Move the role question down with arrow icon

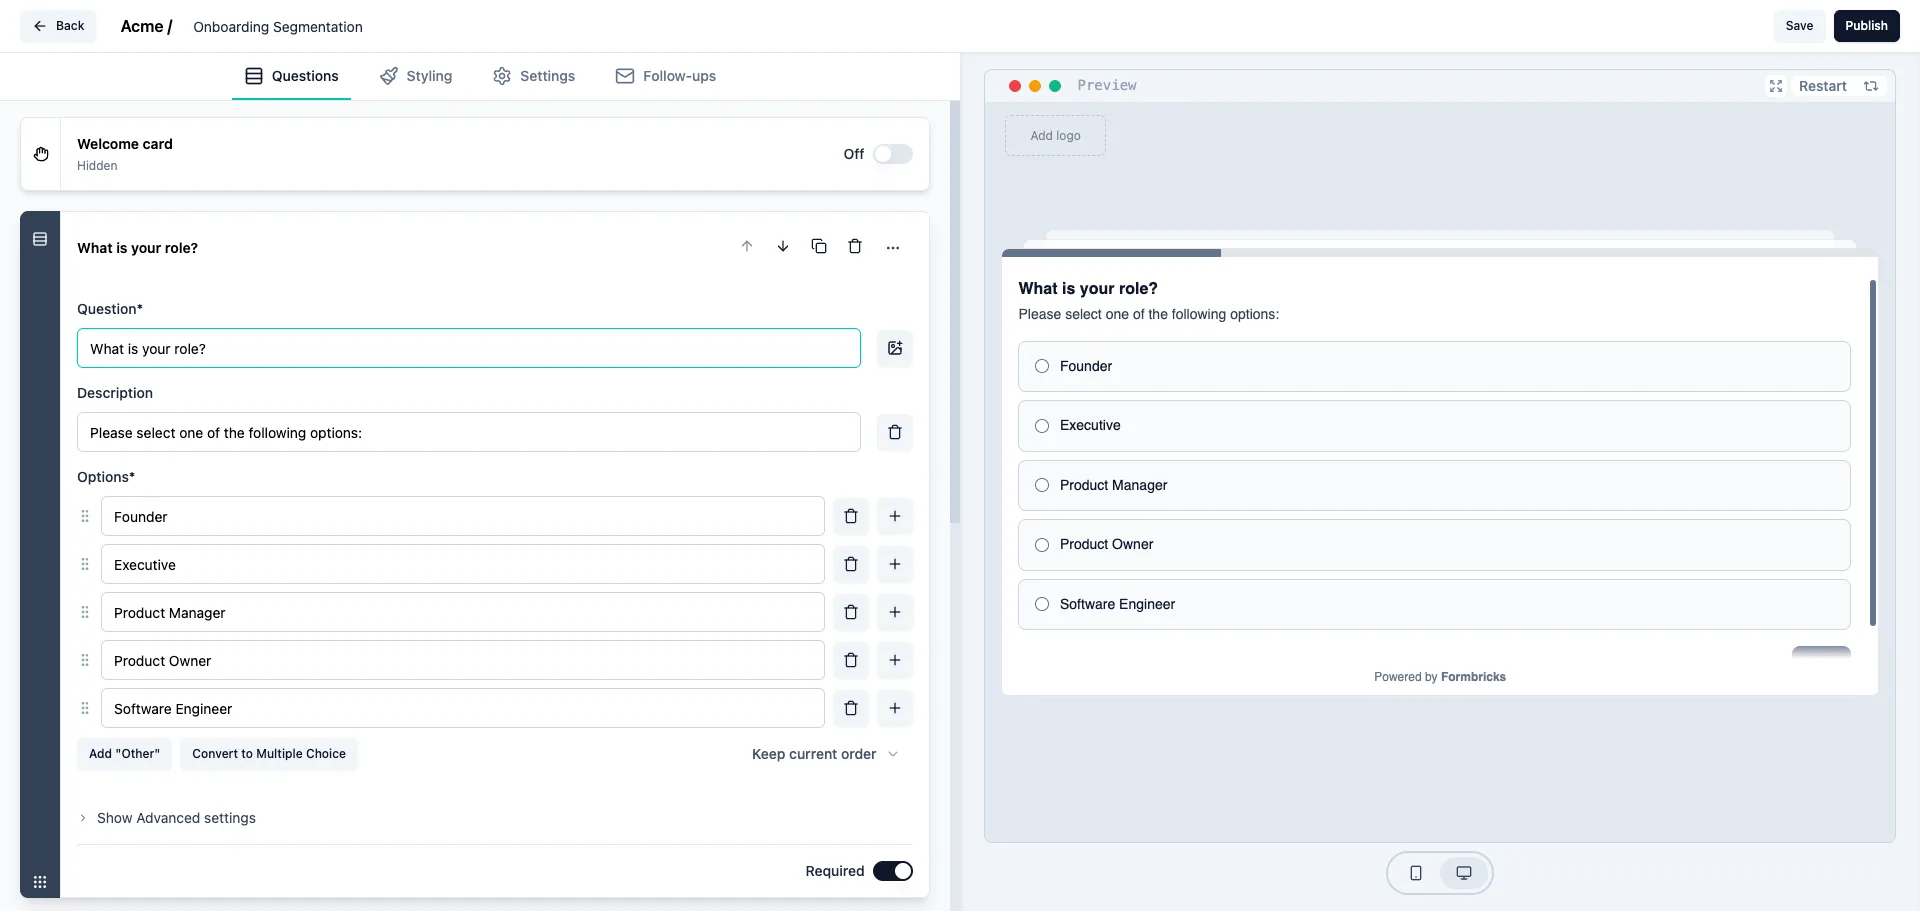[783, 247]
